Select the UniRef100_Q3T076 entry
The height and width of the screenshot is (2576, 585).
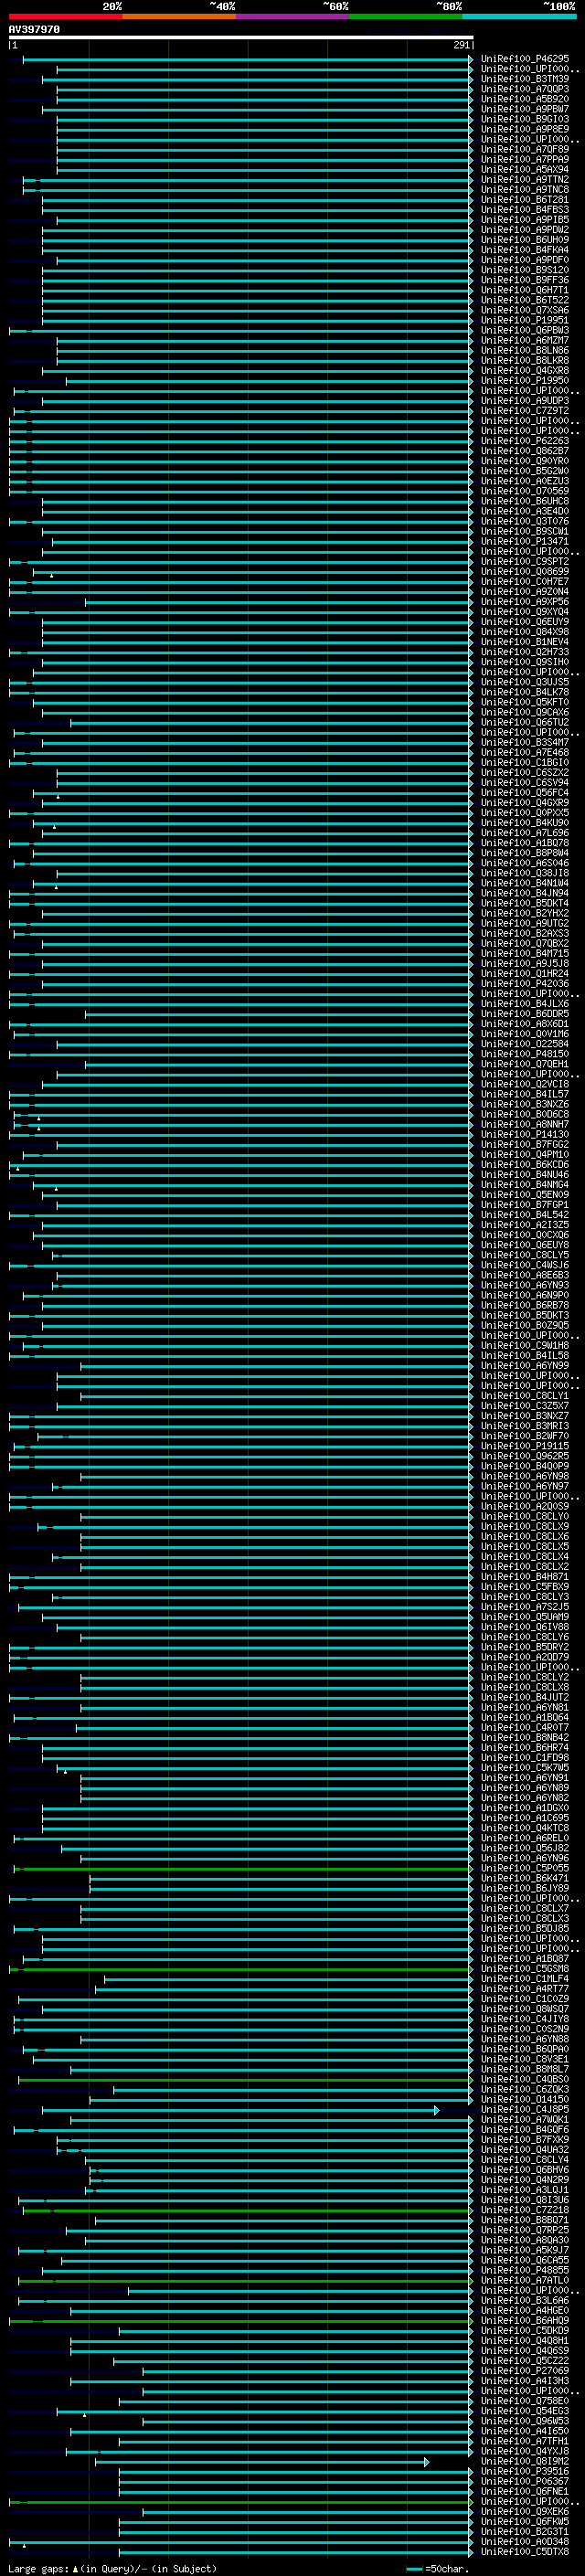pyautogui.click(x=524, y=521)
